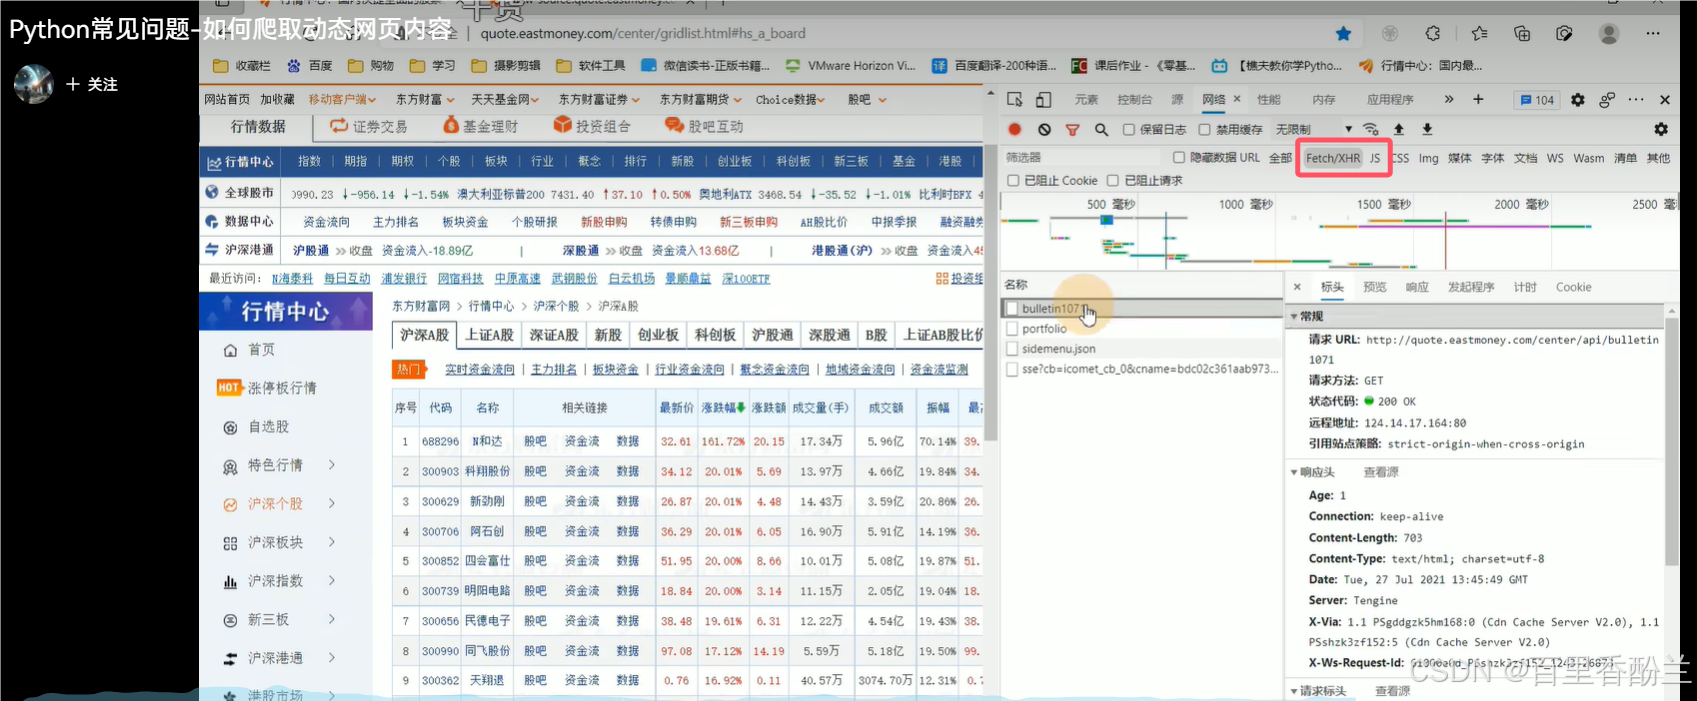This screenshot has width=1697, height=701.
Task: Open DevTools settings gear in the top bar
Action: (1578, 99)
